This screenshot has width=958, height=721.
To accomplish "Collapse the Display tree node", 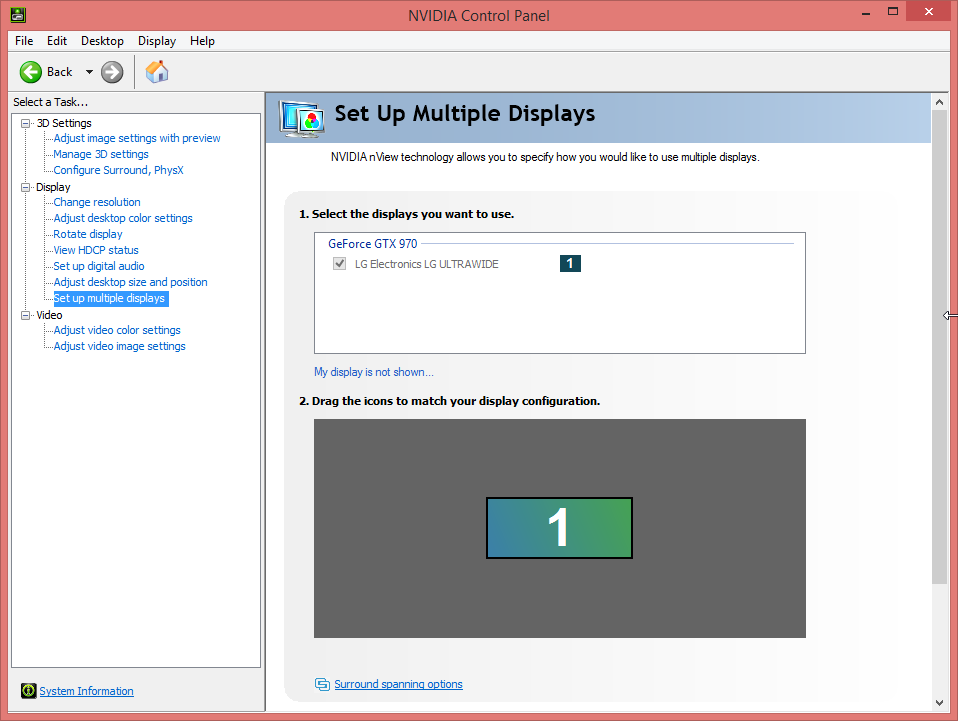I will 26,187.
